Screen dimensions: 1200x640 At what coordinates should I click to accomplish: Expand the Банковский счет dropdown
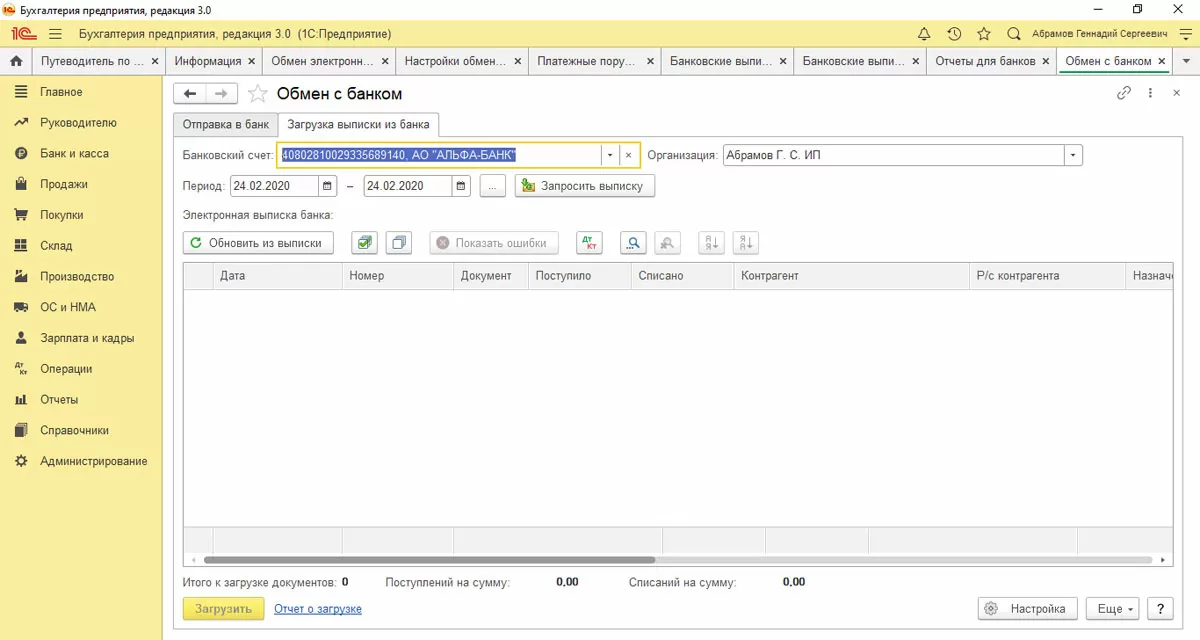pyautogui.click(x=609, y=156)
